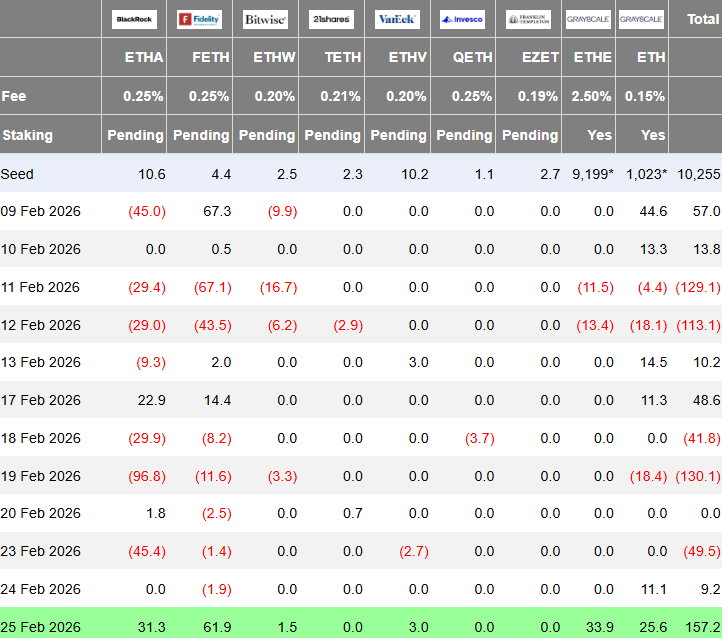The height and width of the screenshot is (638, 722).
Task: Click the (67.1) FETH outflow value
Action: (x=213, y=287)
